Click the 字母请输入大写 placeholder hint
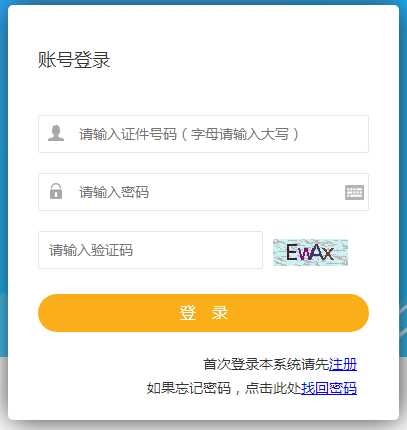Screen dimensions: 407x430 240,134
